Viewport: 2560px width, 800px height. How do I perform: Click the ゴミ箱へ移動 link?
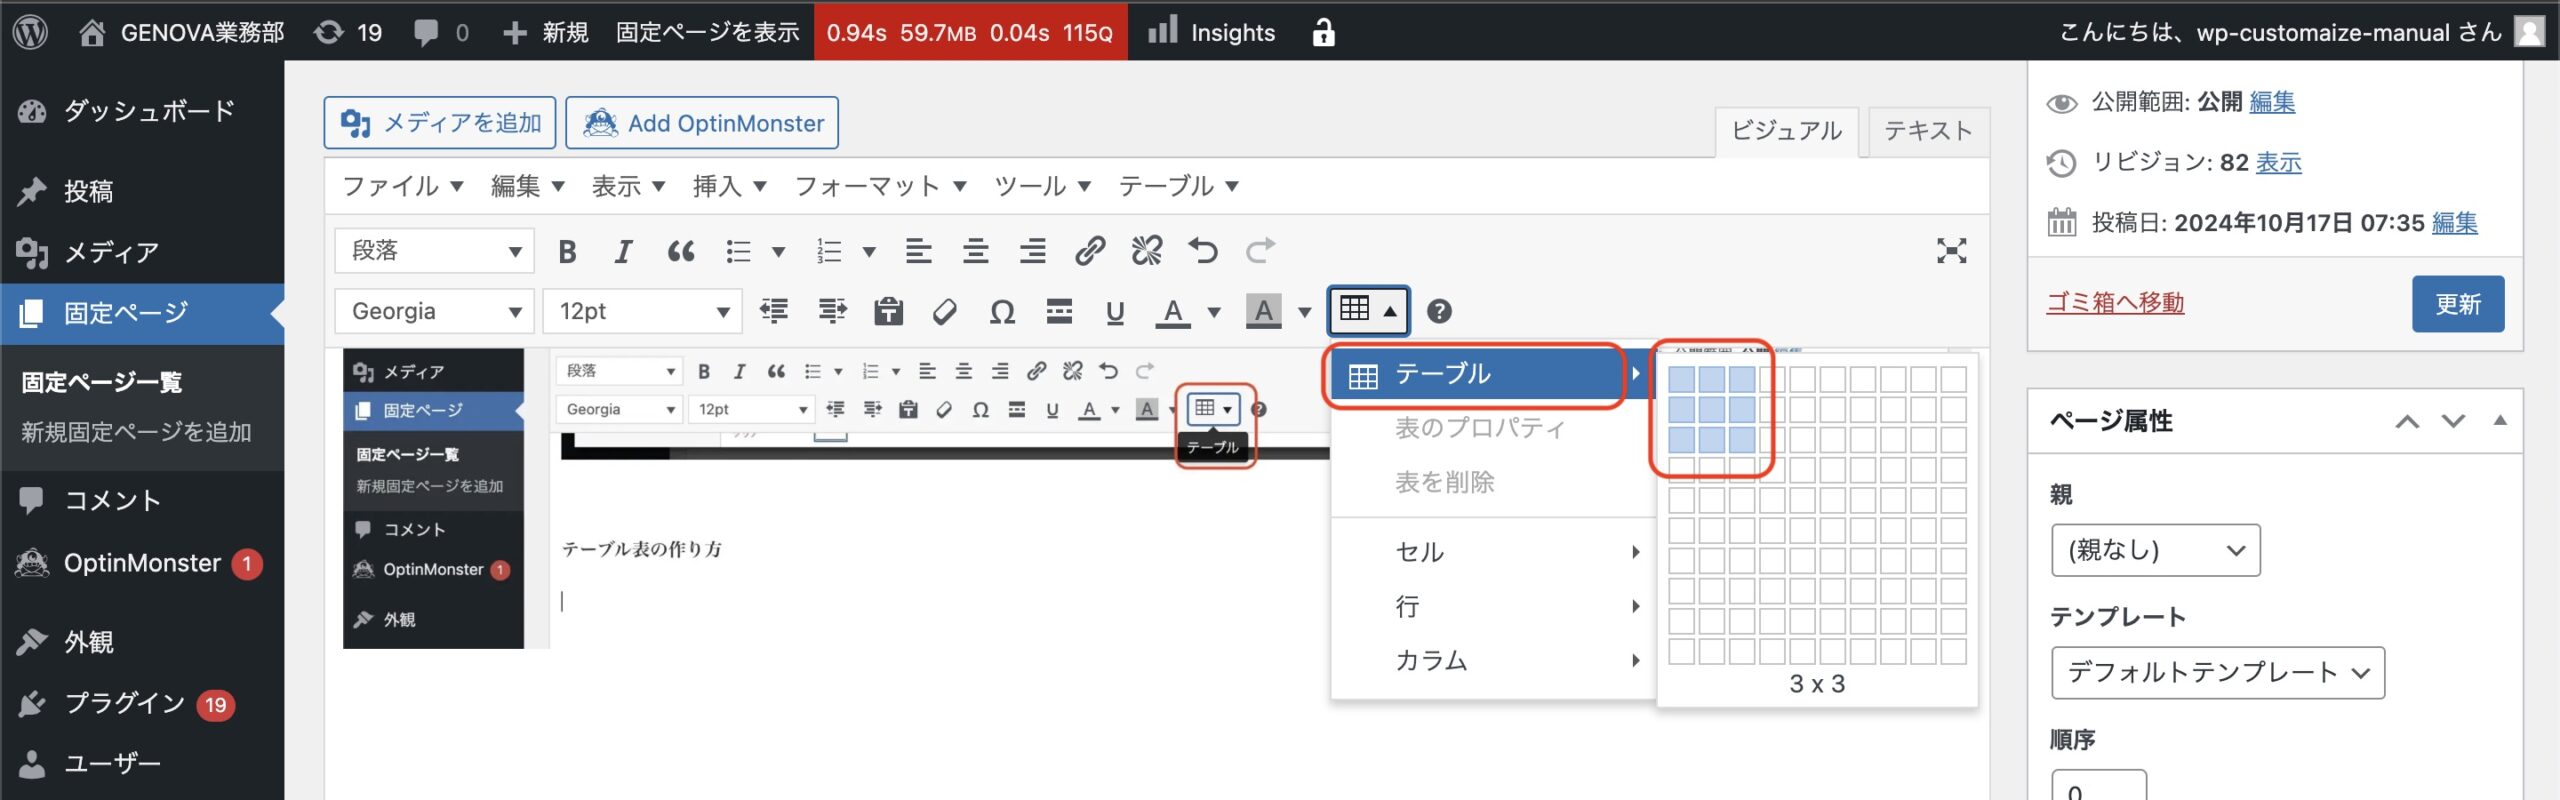(2115, 303)
